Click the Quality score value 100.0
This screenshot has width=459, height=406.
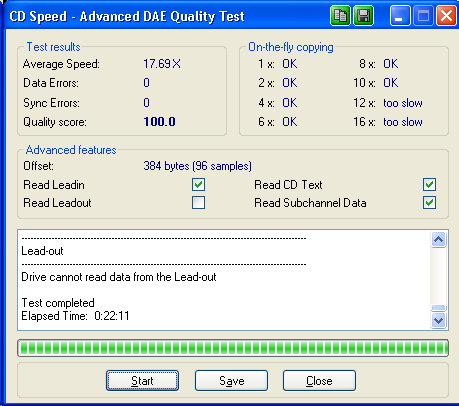click(x=160, y=122)
